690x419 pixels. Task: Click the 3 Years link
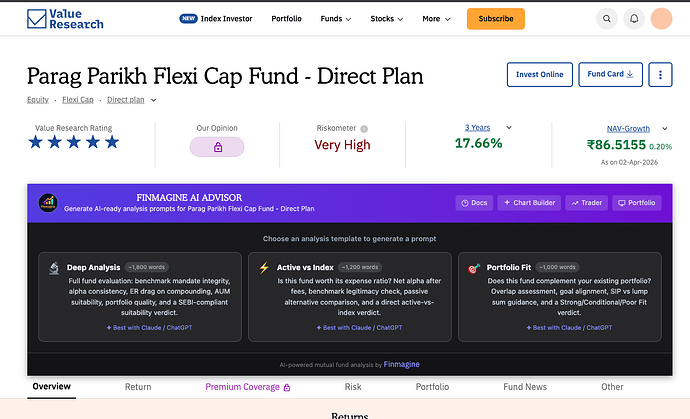477,128
